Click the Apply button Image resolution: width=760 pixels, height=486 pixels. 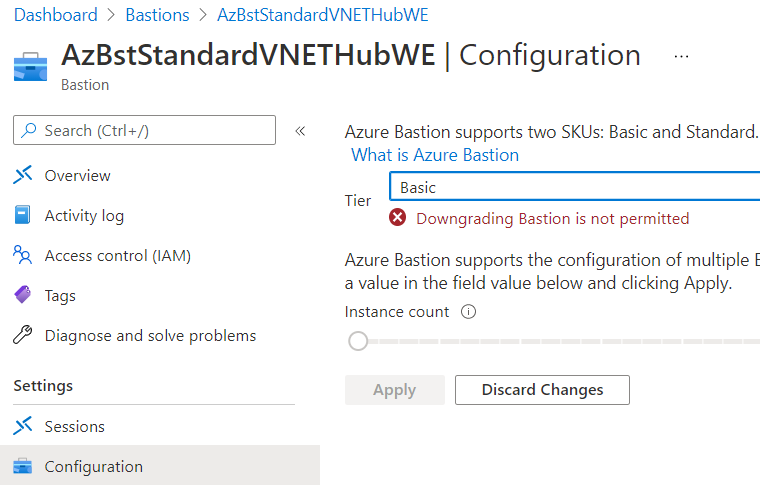pos(395,390)
